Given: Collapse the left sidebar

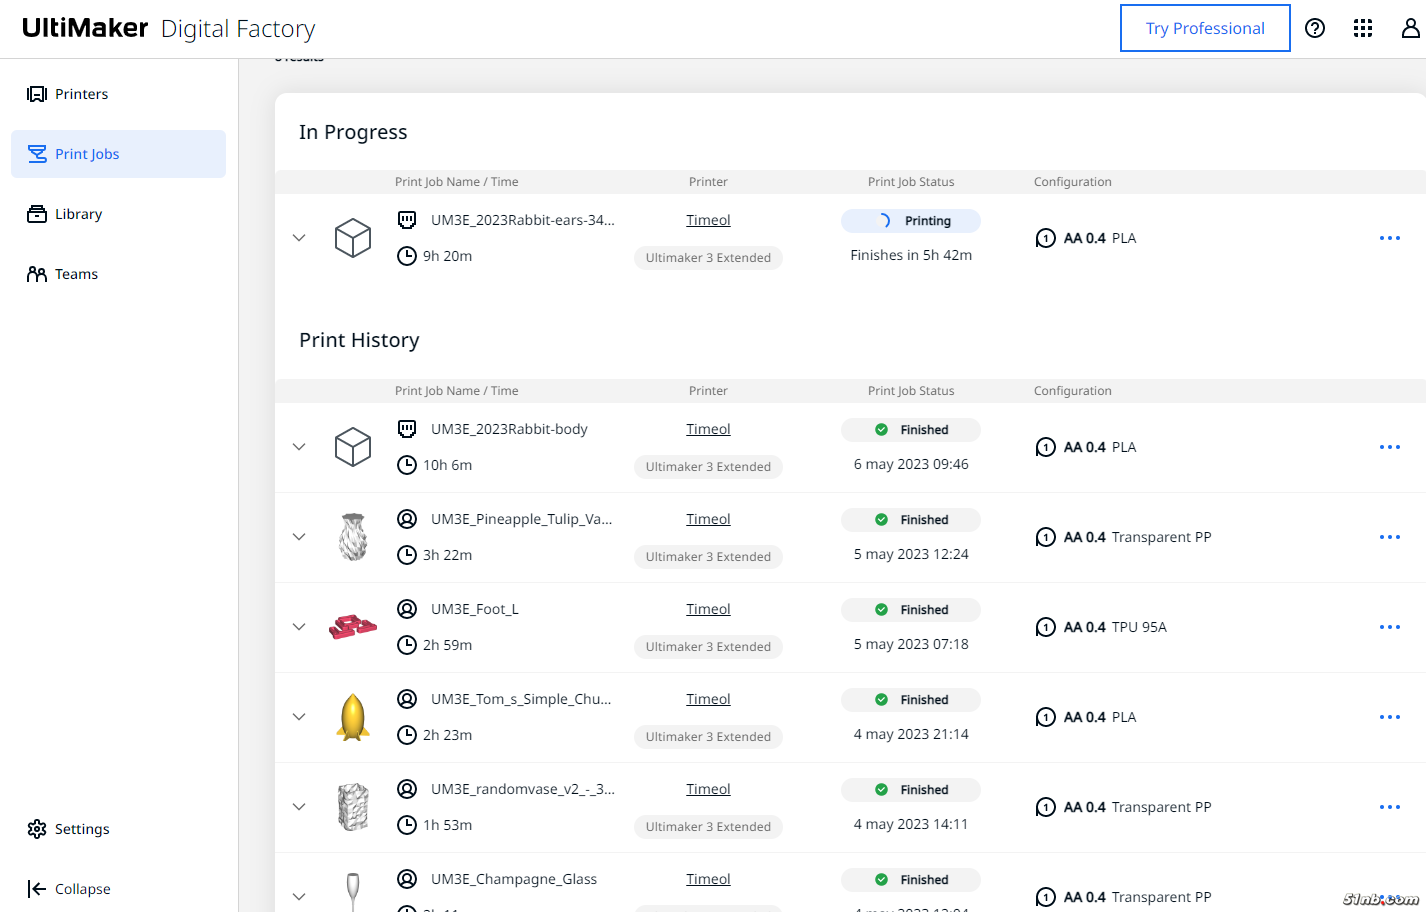Looking at the screenshot, I should coord(69,889).
